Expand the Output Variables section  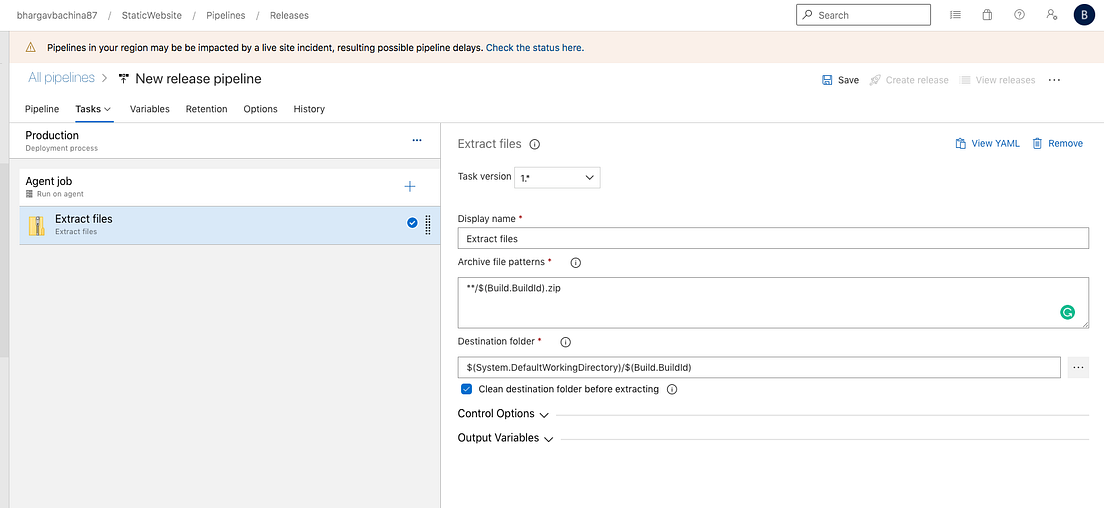pyautogui.click(x=505, y=438)
